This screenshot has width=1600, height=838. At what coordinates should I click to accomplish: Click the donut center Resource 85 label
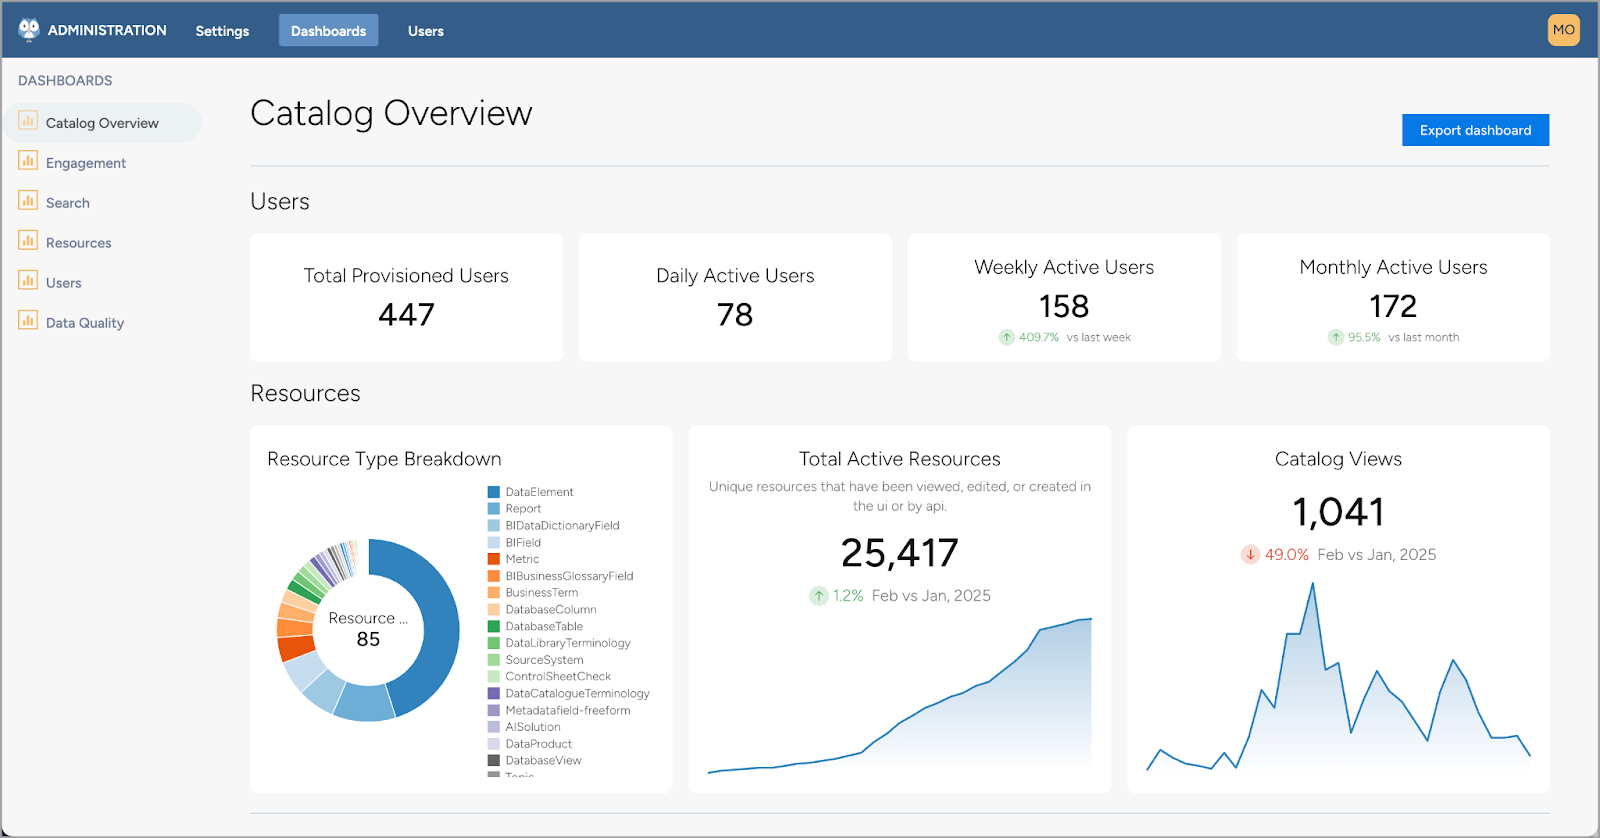pyautogui.click(x=368, y=629)
